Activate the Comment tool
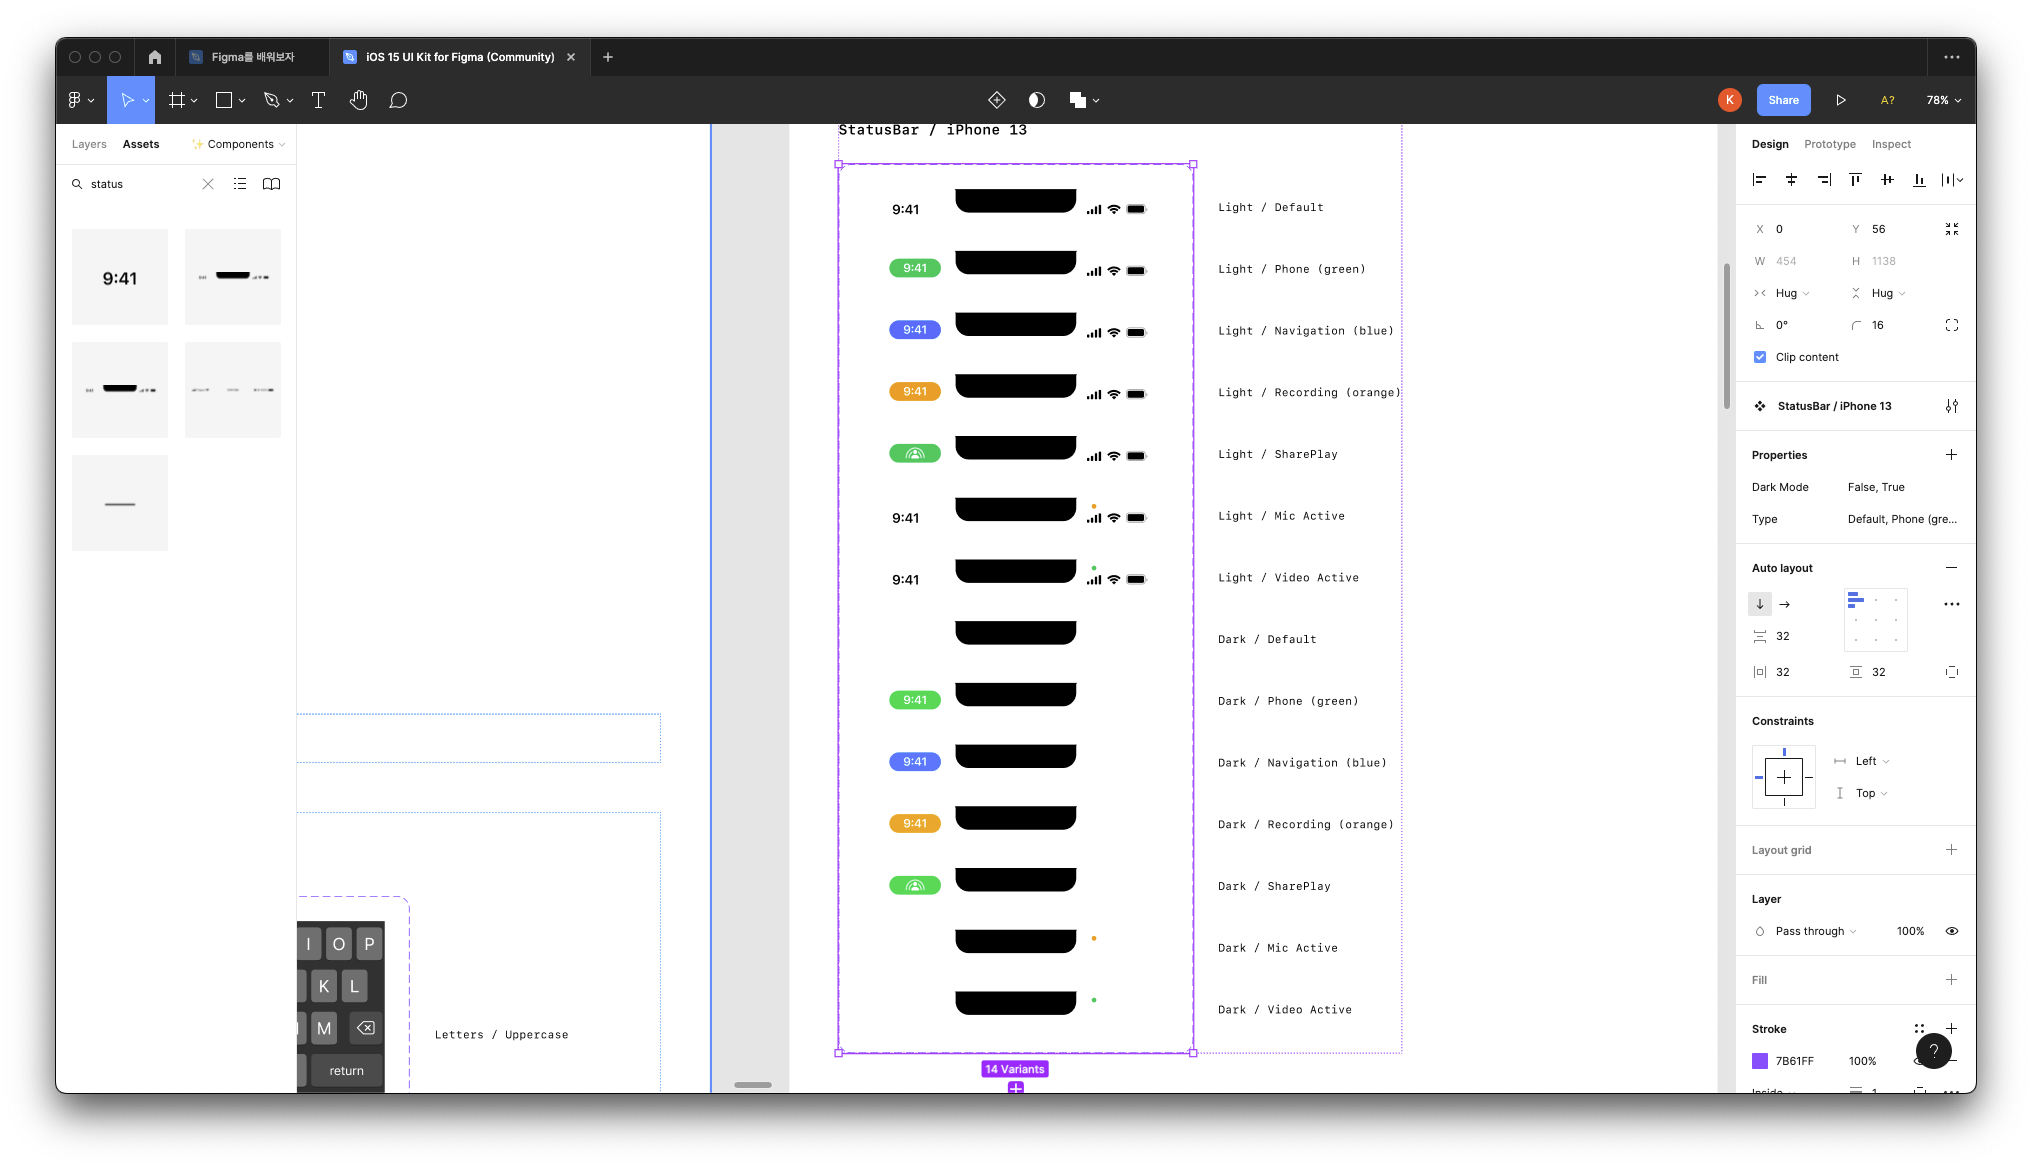The image size is (2032, 1167). click(x=398, y=100)
